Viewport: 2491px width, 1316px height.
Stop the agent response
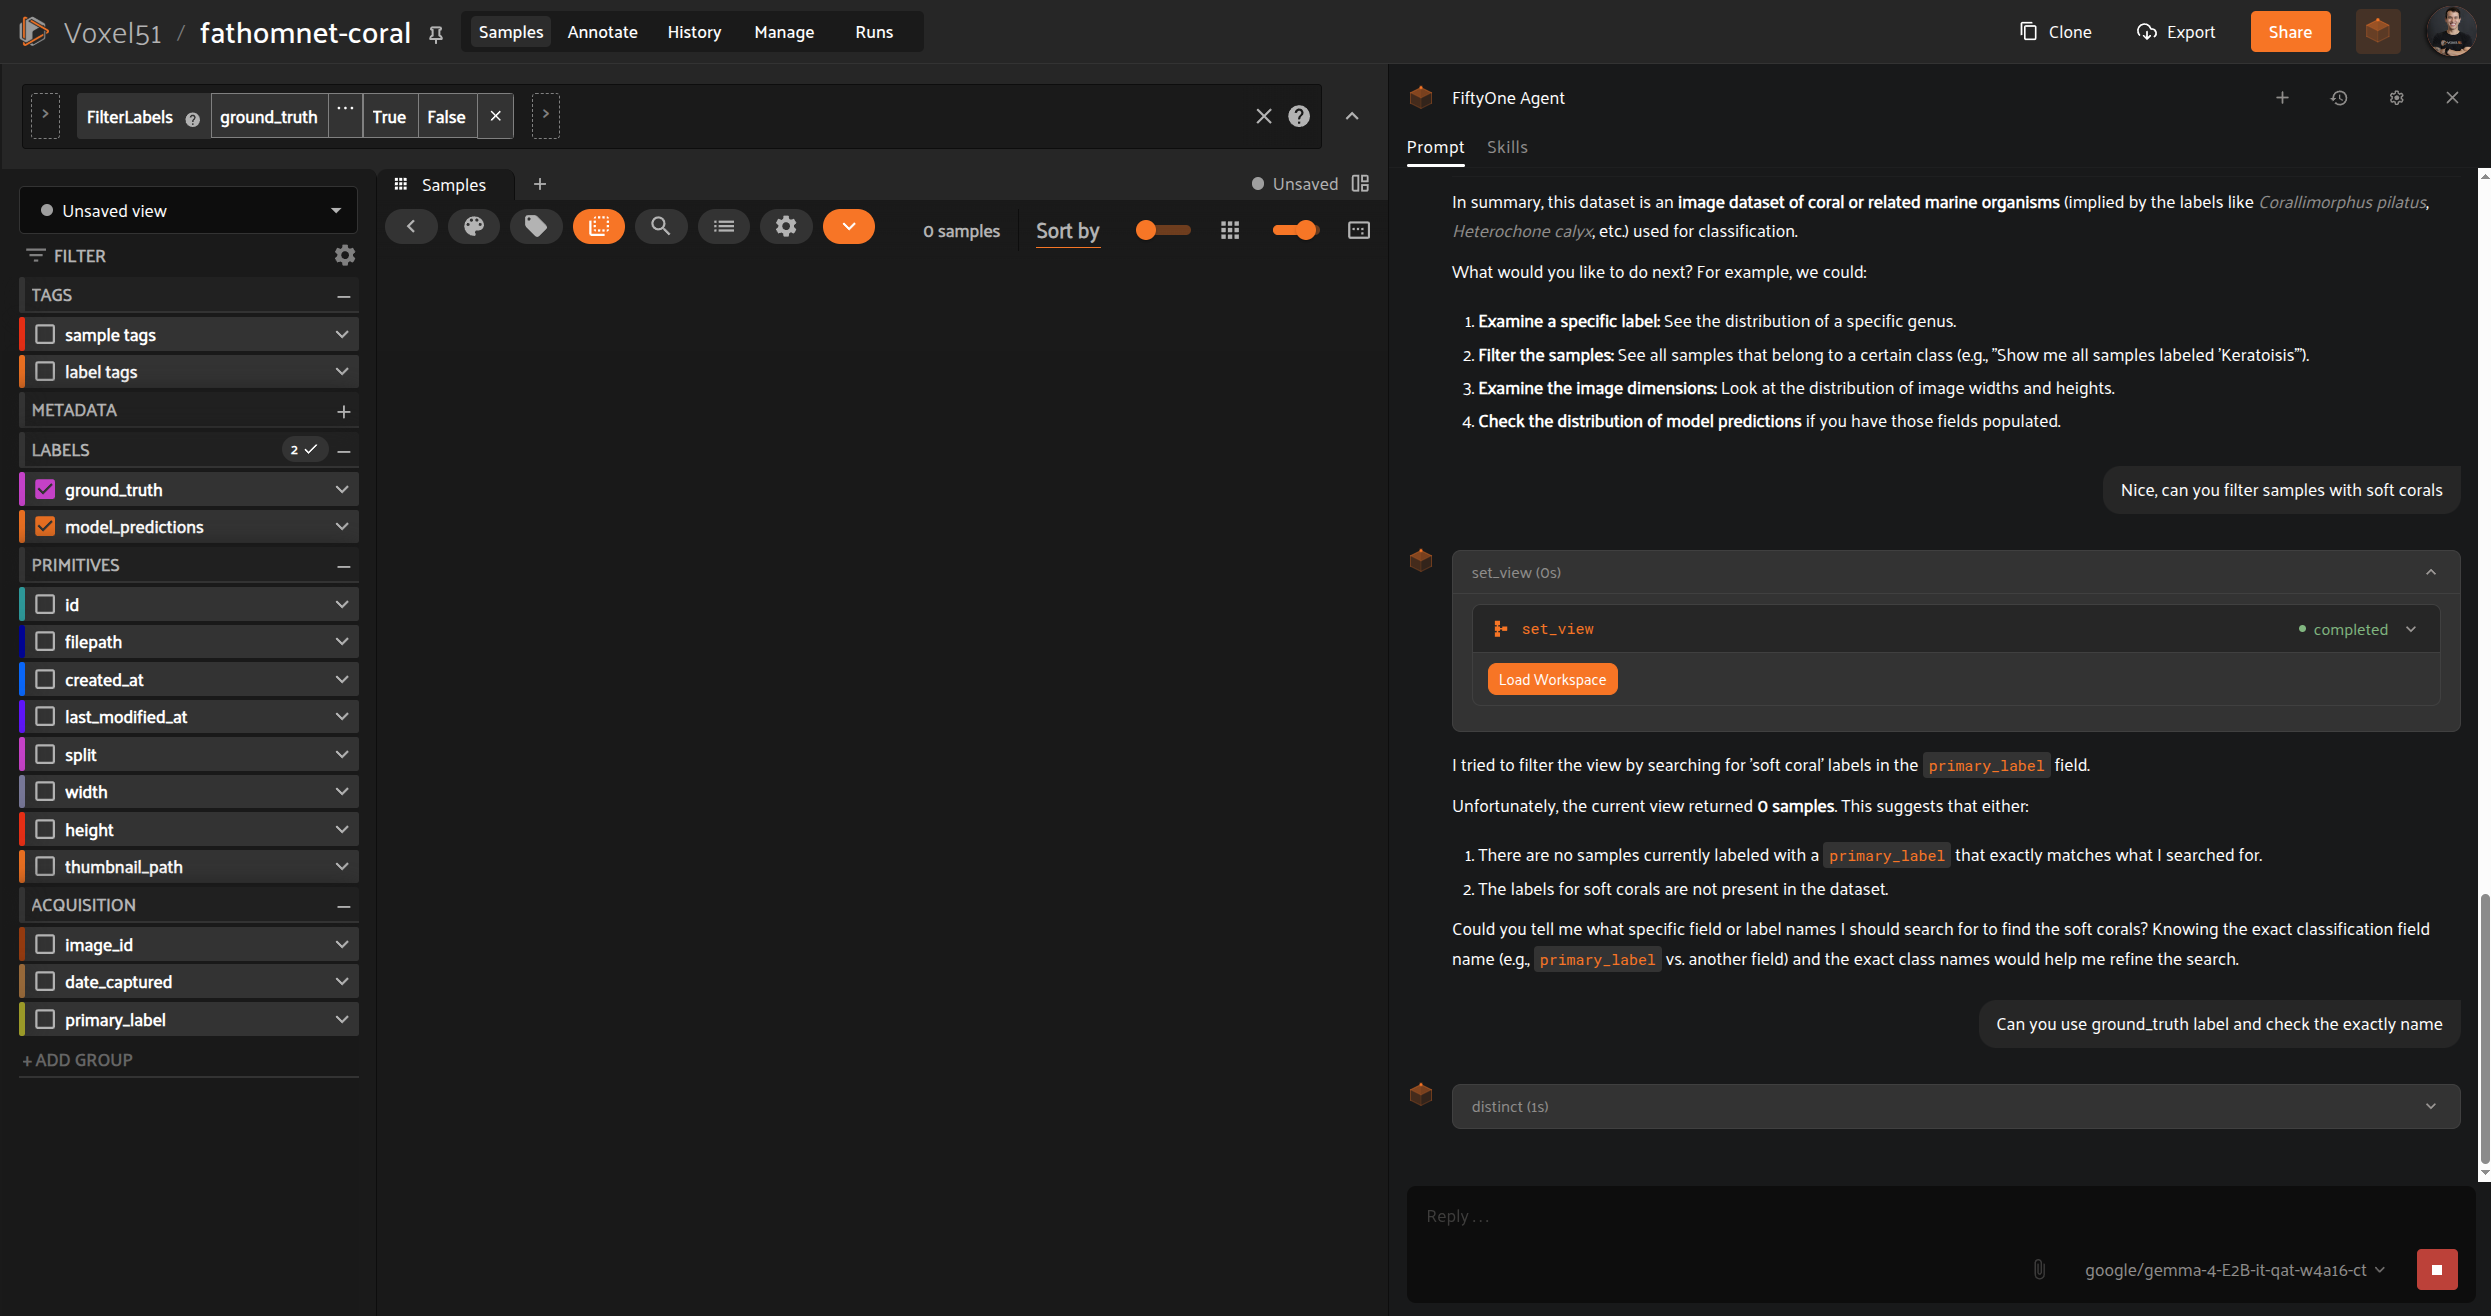pos(2437,1270)
